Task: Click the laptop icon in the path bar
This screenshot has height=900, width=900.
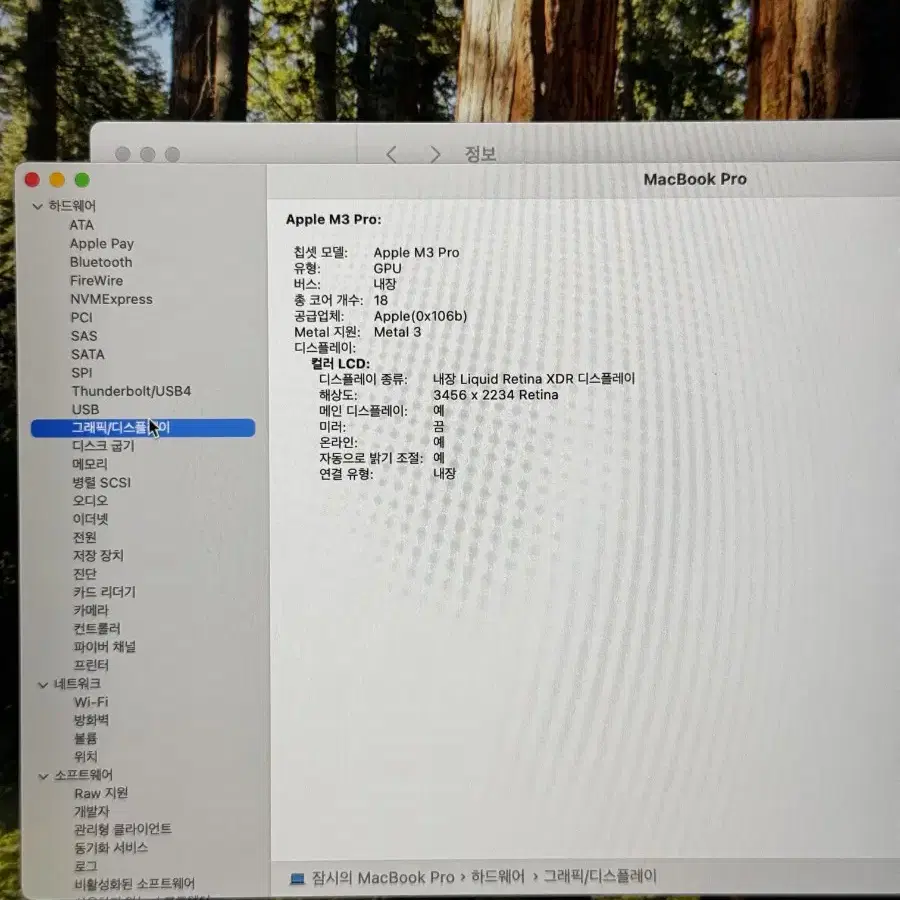Action: point(297,879)
